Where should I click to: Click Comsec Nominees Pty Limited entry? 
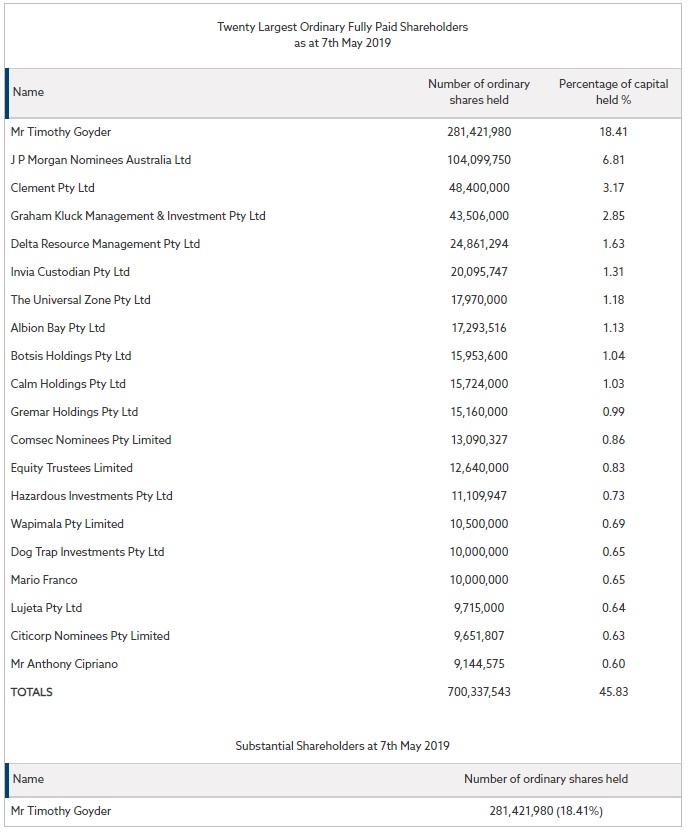[91, 440]
